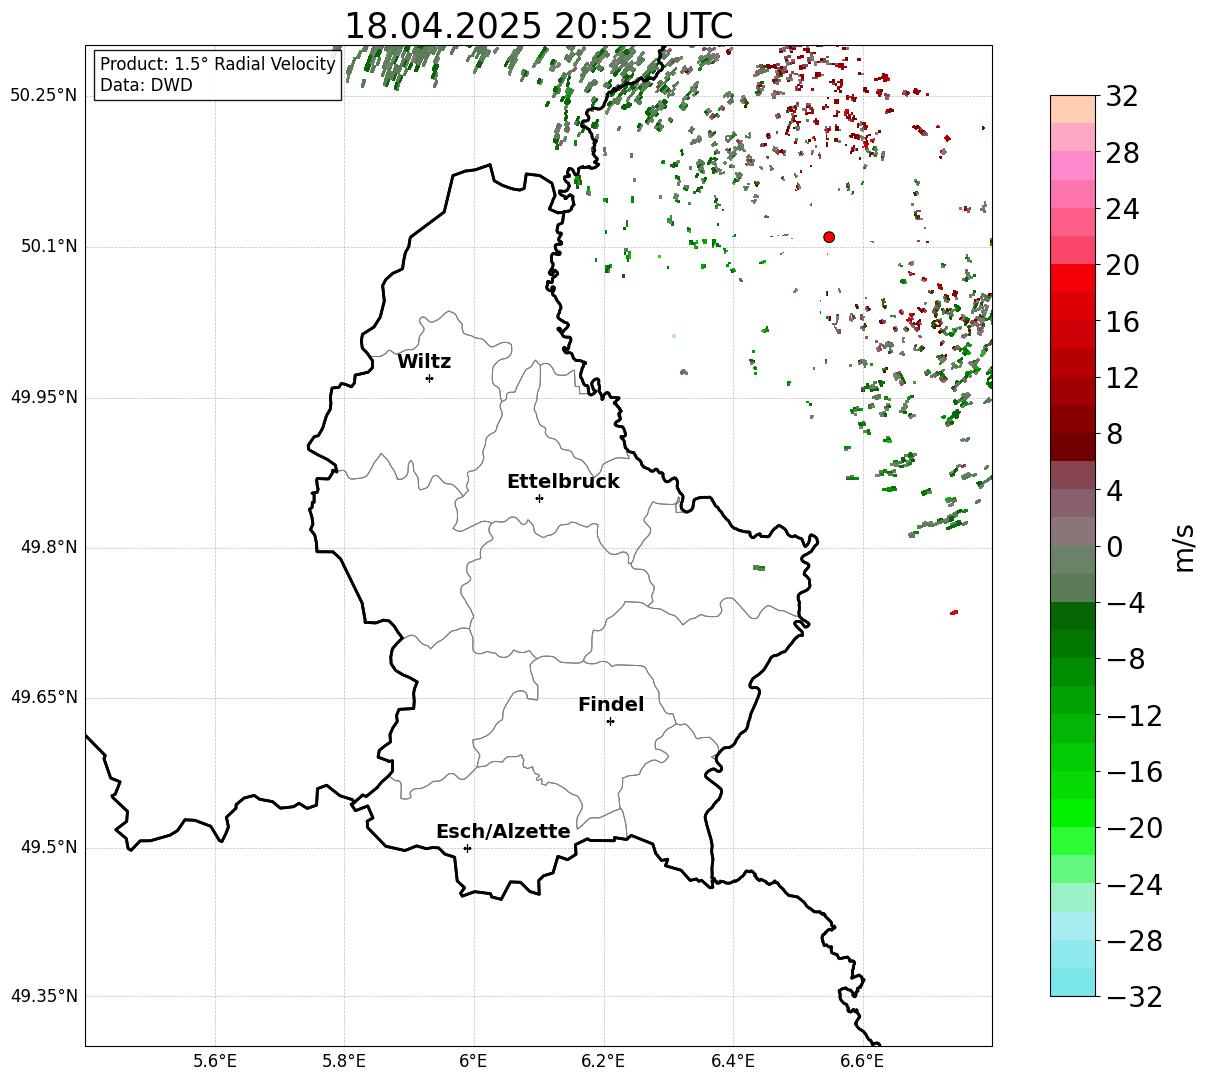Click the Wiltz station cross marker
This screenshot has height=1081, width=1207.
[x=429, y=378]
